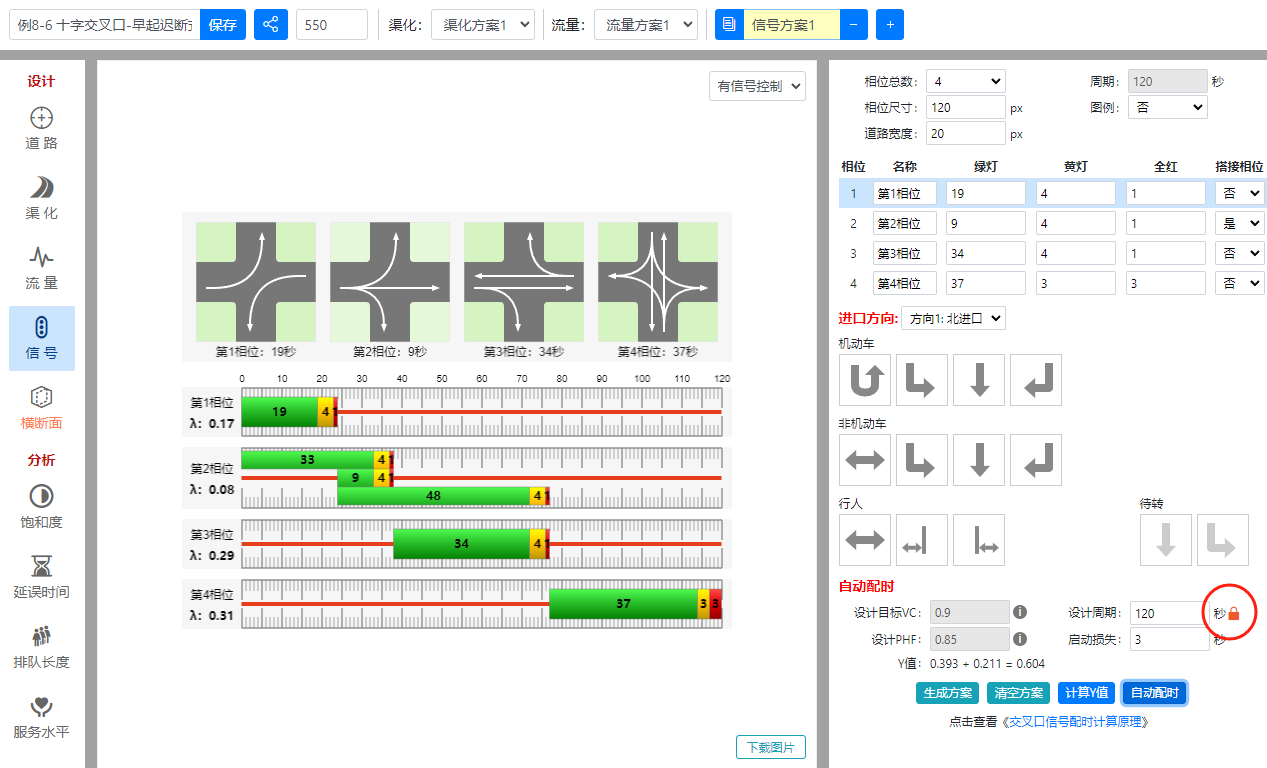The height and width of the screenshot is (768, 1267).
Task: Click the 设计周期 input field
Action: click(x=1168, y=613)
